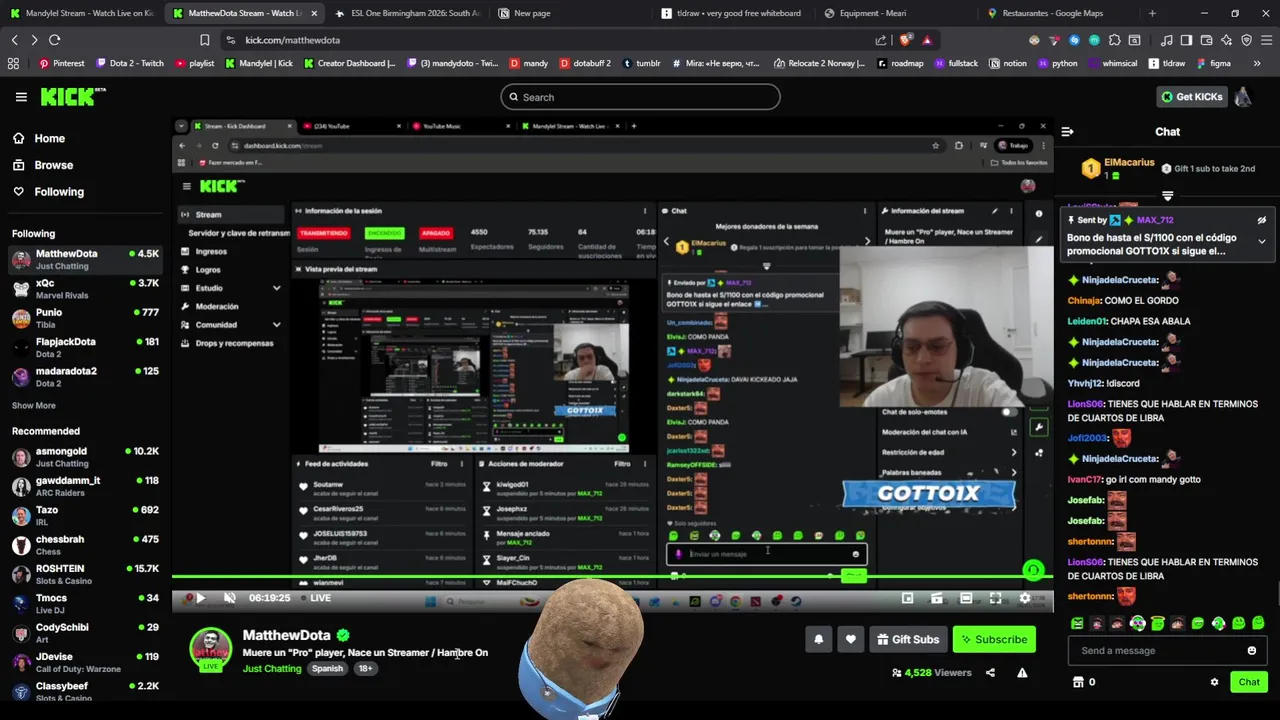The image size is (1280, 720).
Task: Go to Home in the sidebar
Action: coord(38,139)
